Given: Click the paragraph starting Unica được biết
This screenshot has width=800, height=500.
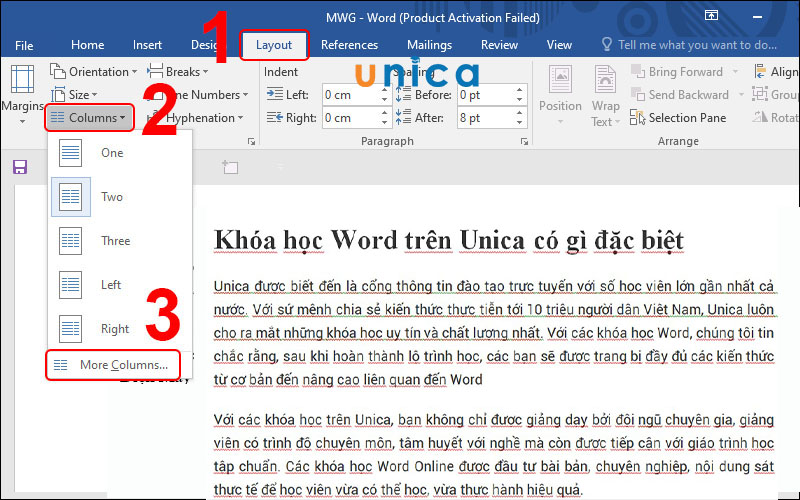Looking at the screenshot, I should click(x=494, y=333).
